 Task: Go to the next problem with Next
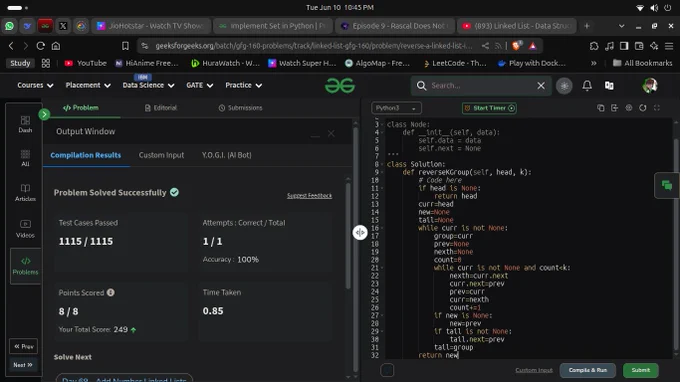[x=23, y=365]
